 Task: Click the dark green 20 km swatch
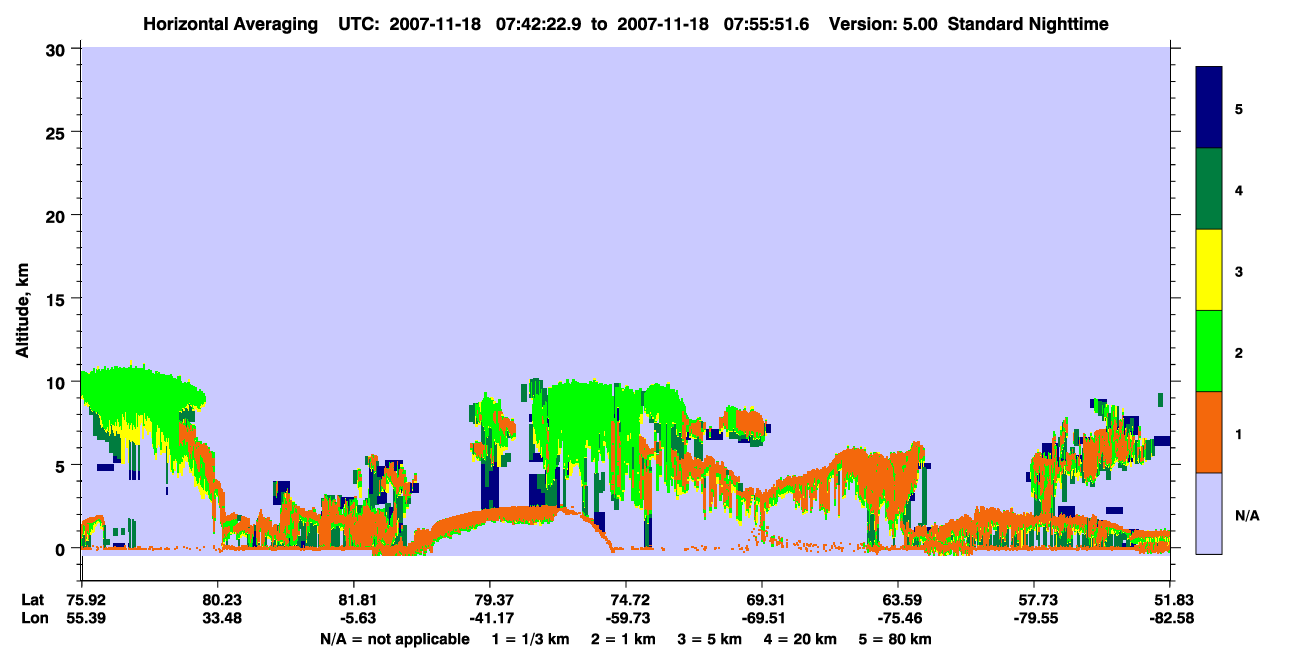point(1209,189)
